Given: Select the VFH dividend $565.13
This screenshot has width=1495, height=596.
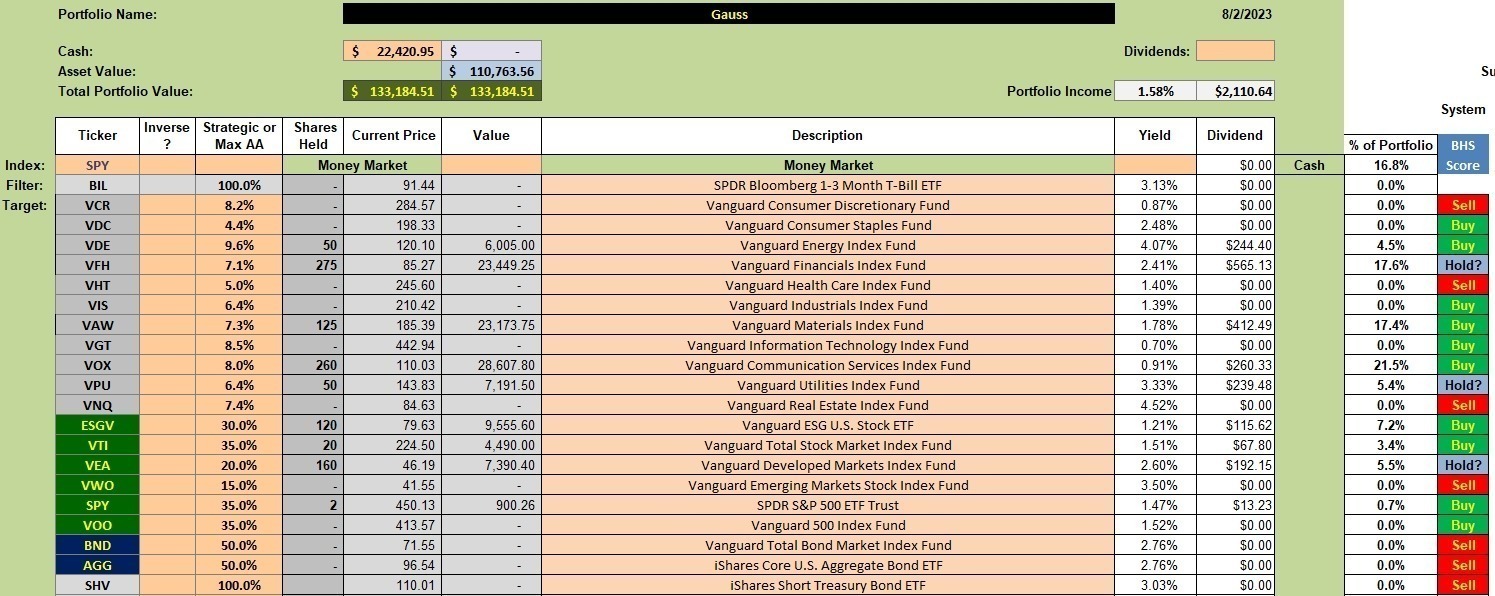Looking at the screenshot, I should (1235, 265).
